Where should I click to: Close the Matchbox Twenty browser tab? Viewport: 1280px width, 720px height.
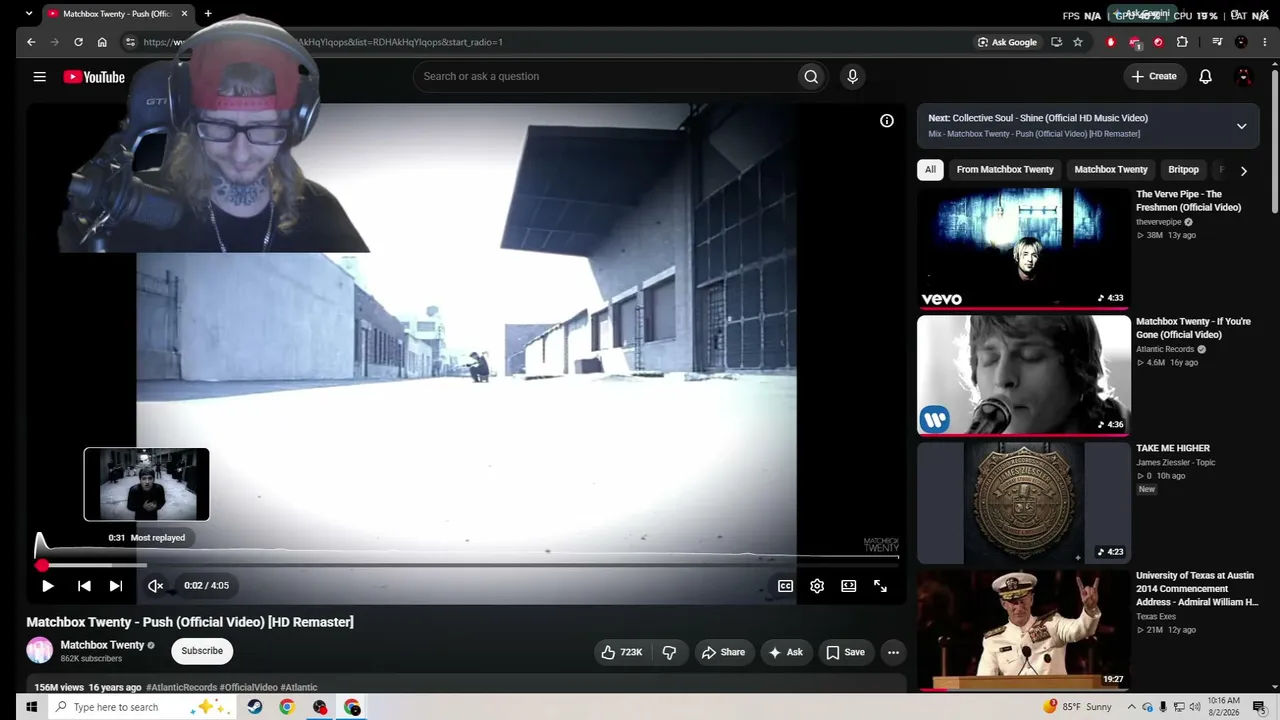[184, 14]
